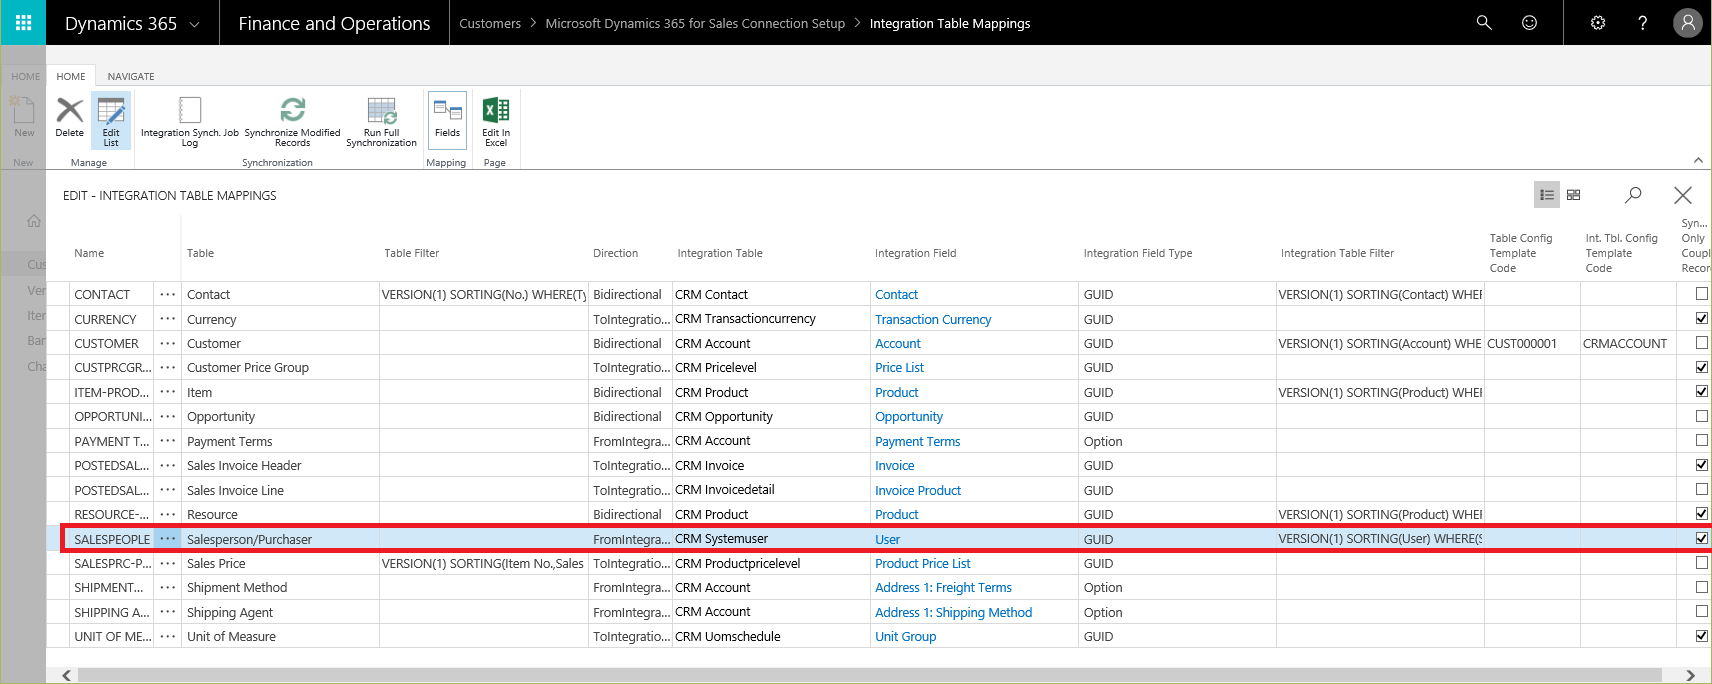Open Integration Synch. Job Log

190,121
